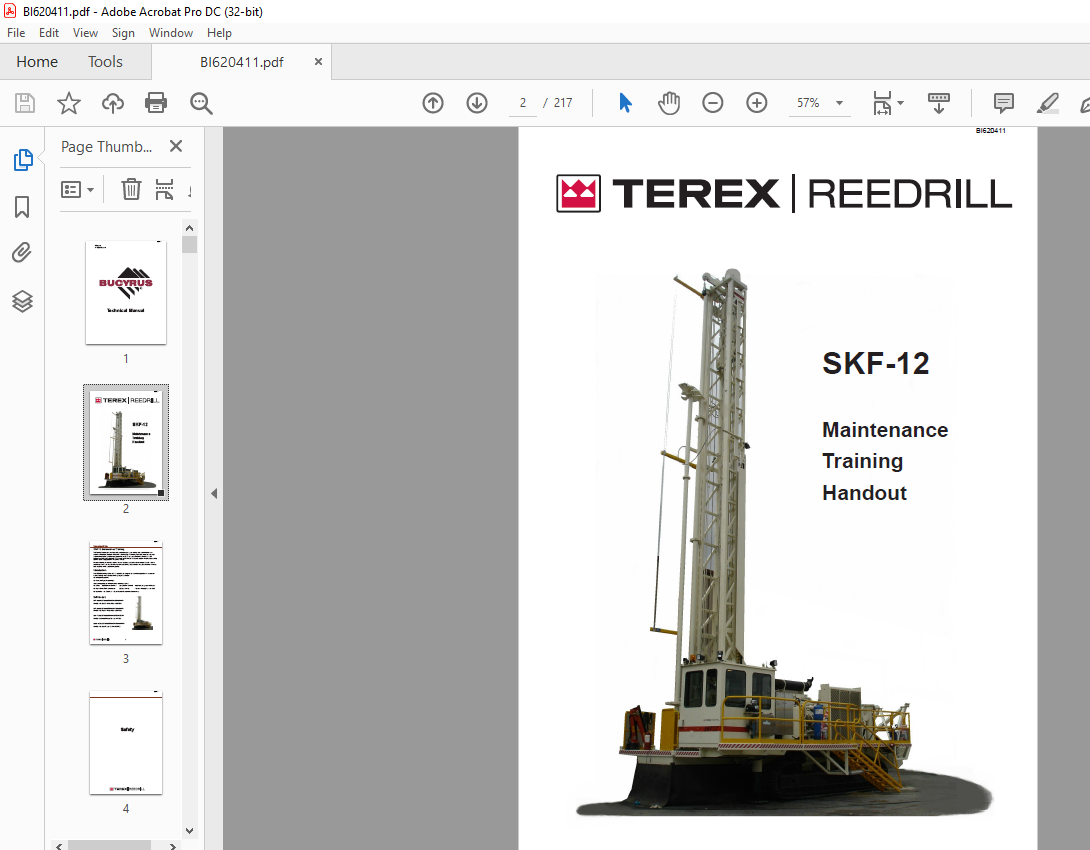Click the SKF-12 title text

point(876,363)
